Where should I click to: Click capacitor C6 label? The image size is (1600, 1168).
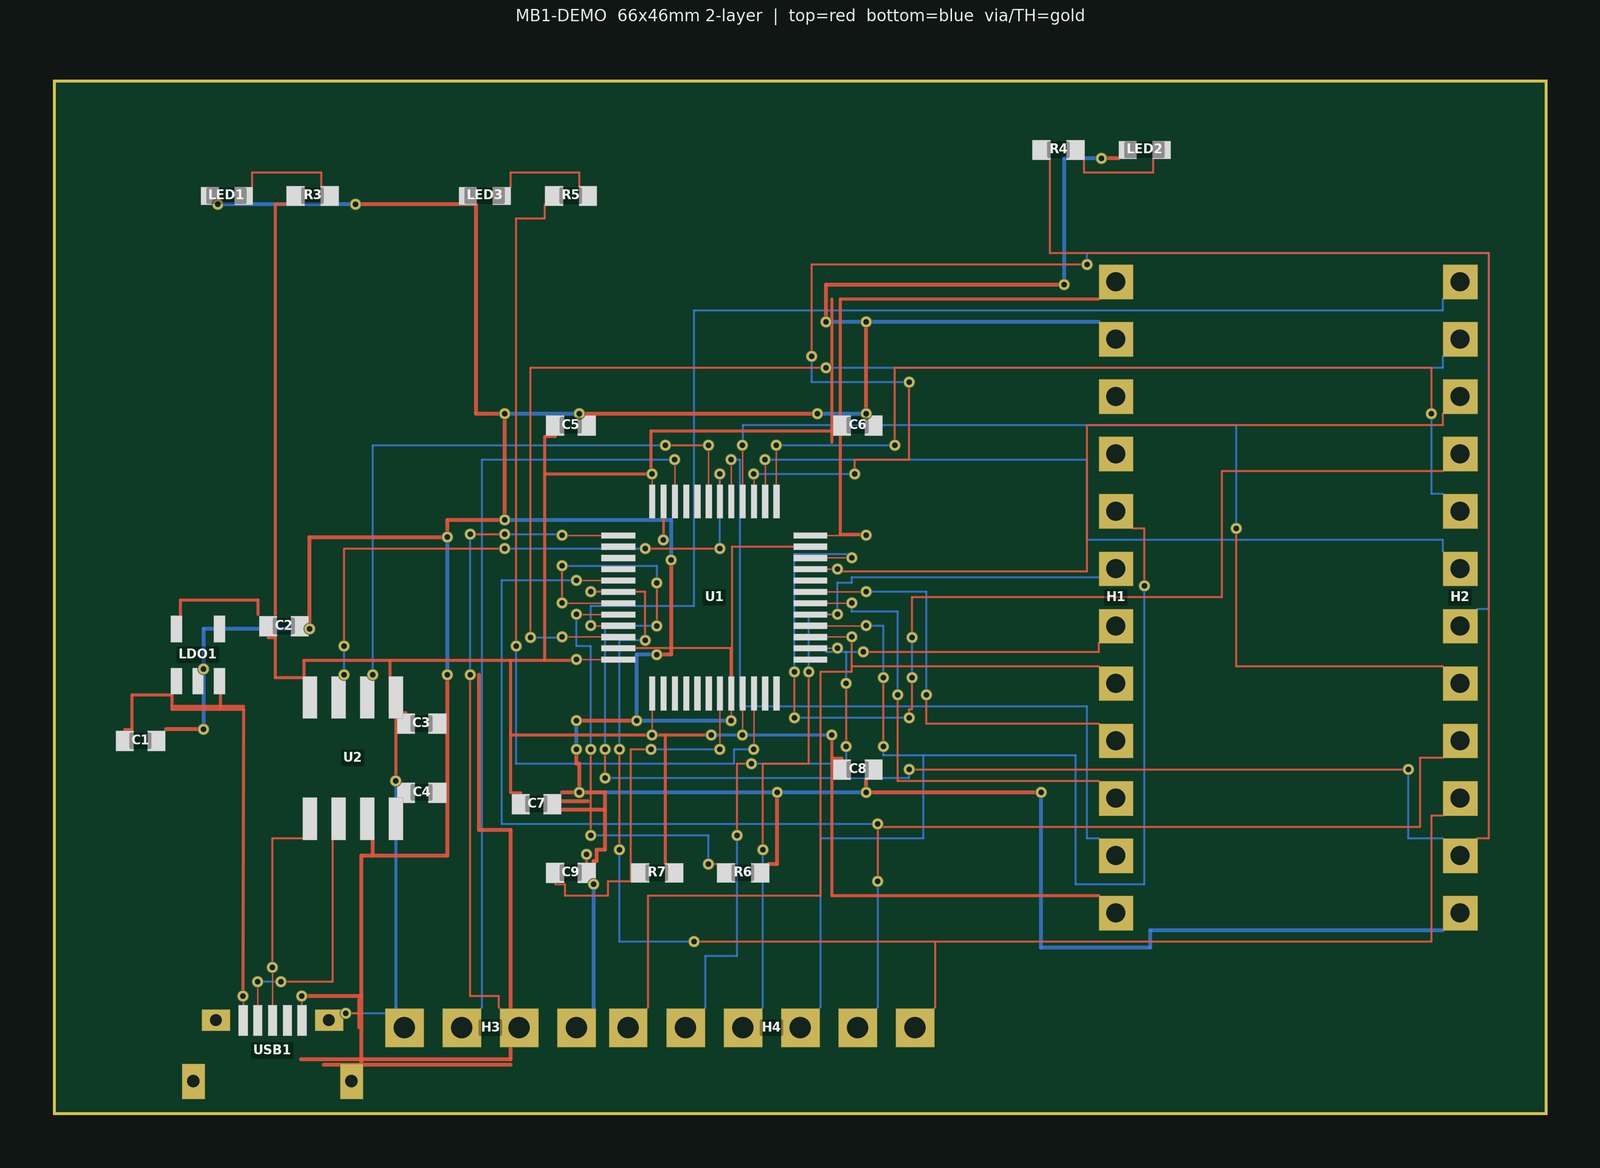pos(857,425)
